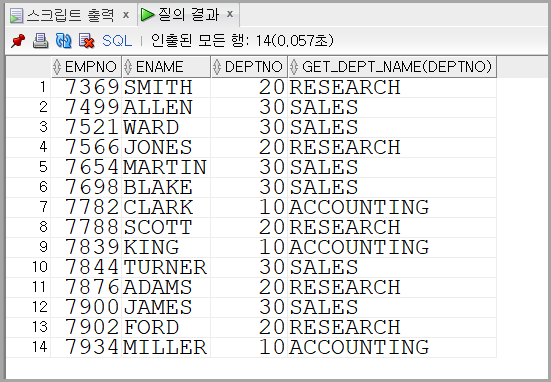Select cell with EMPNO 7369
551x382 pixels.
86,87
